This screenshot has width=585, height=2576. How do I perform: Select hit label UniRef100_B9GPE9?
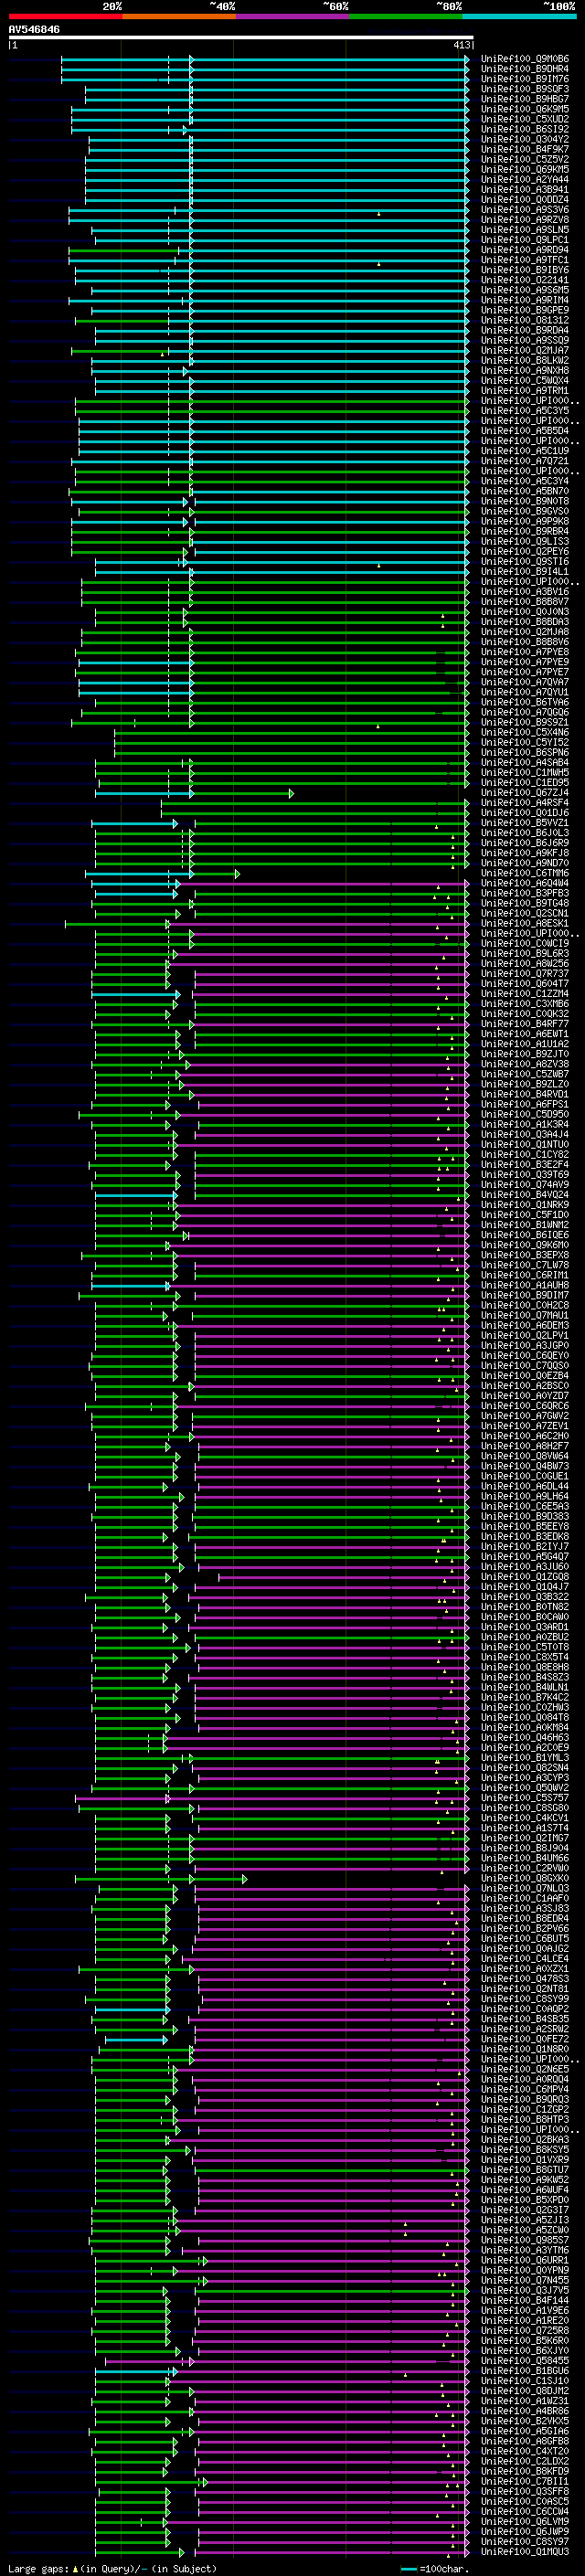point(525,310)
